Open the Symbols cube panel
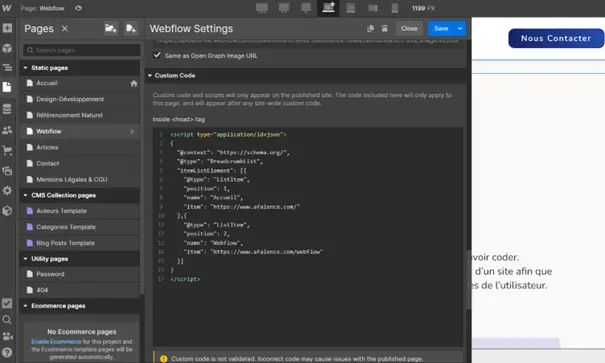Viewport: 605px width, 363px height. [x=7, y=48]
